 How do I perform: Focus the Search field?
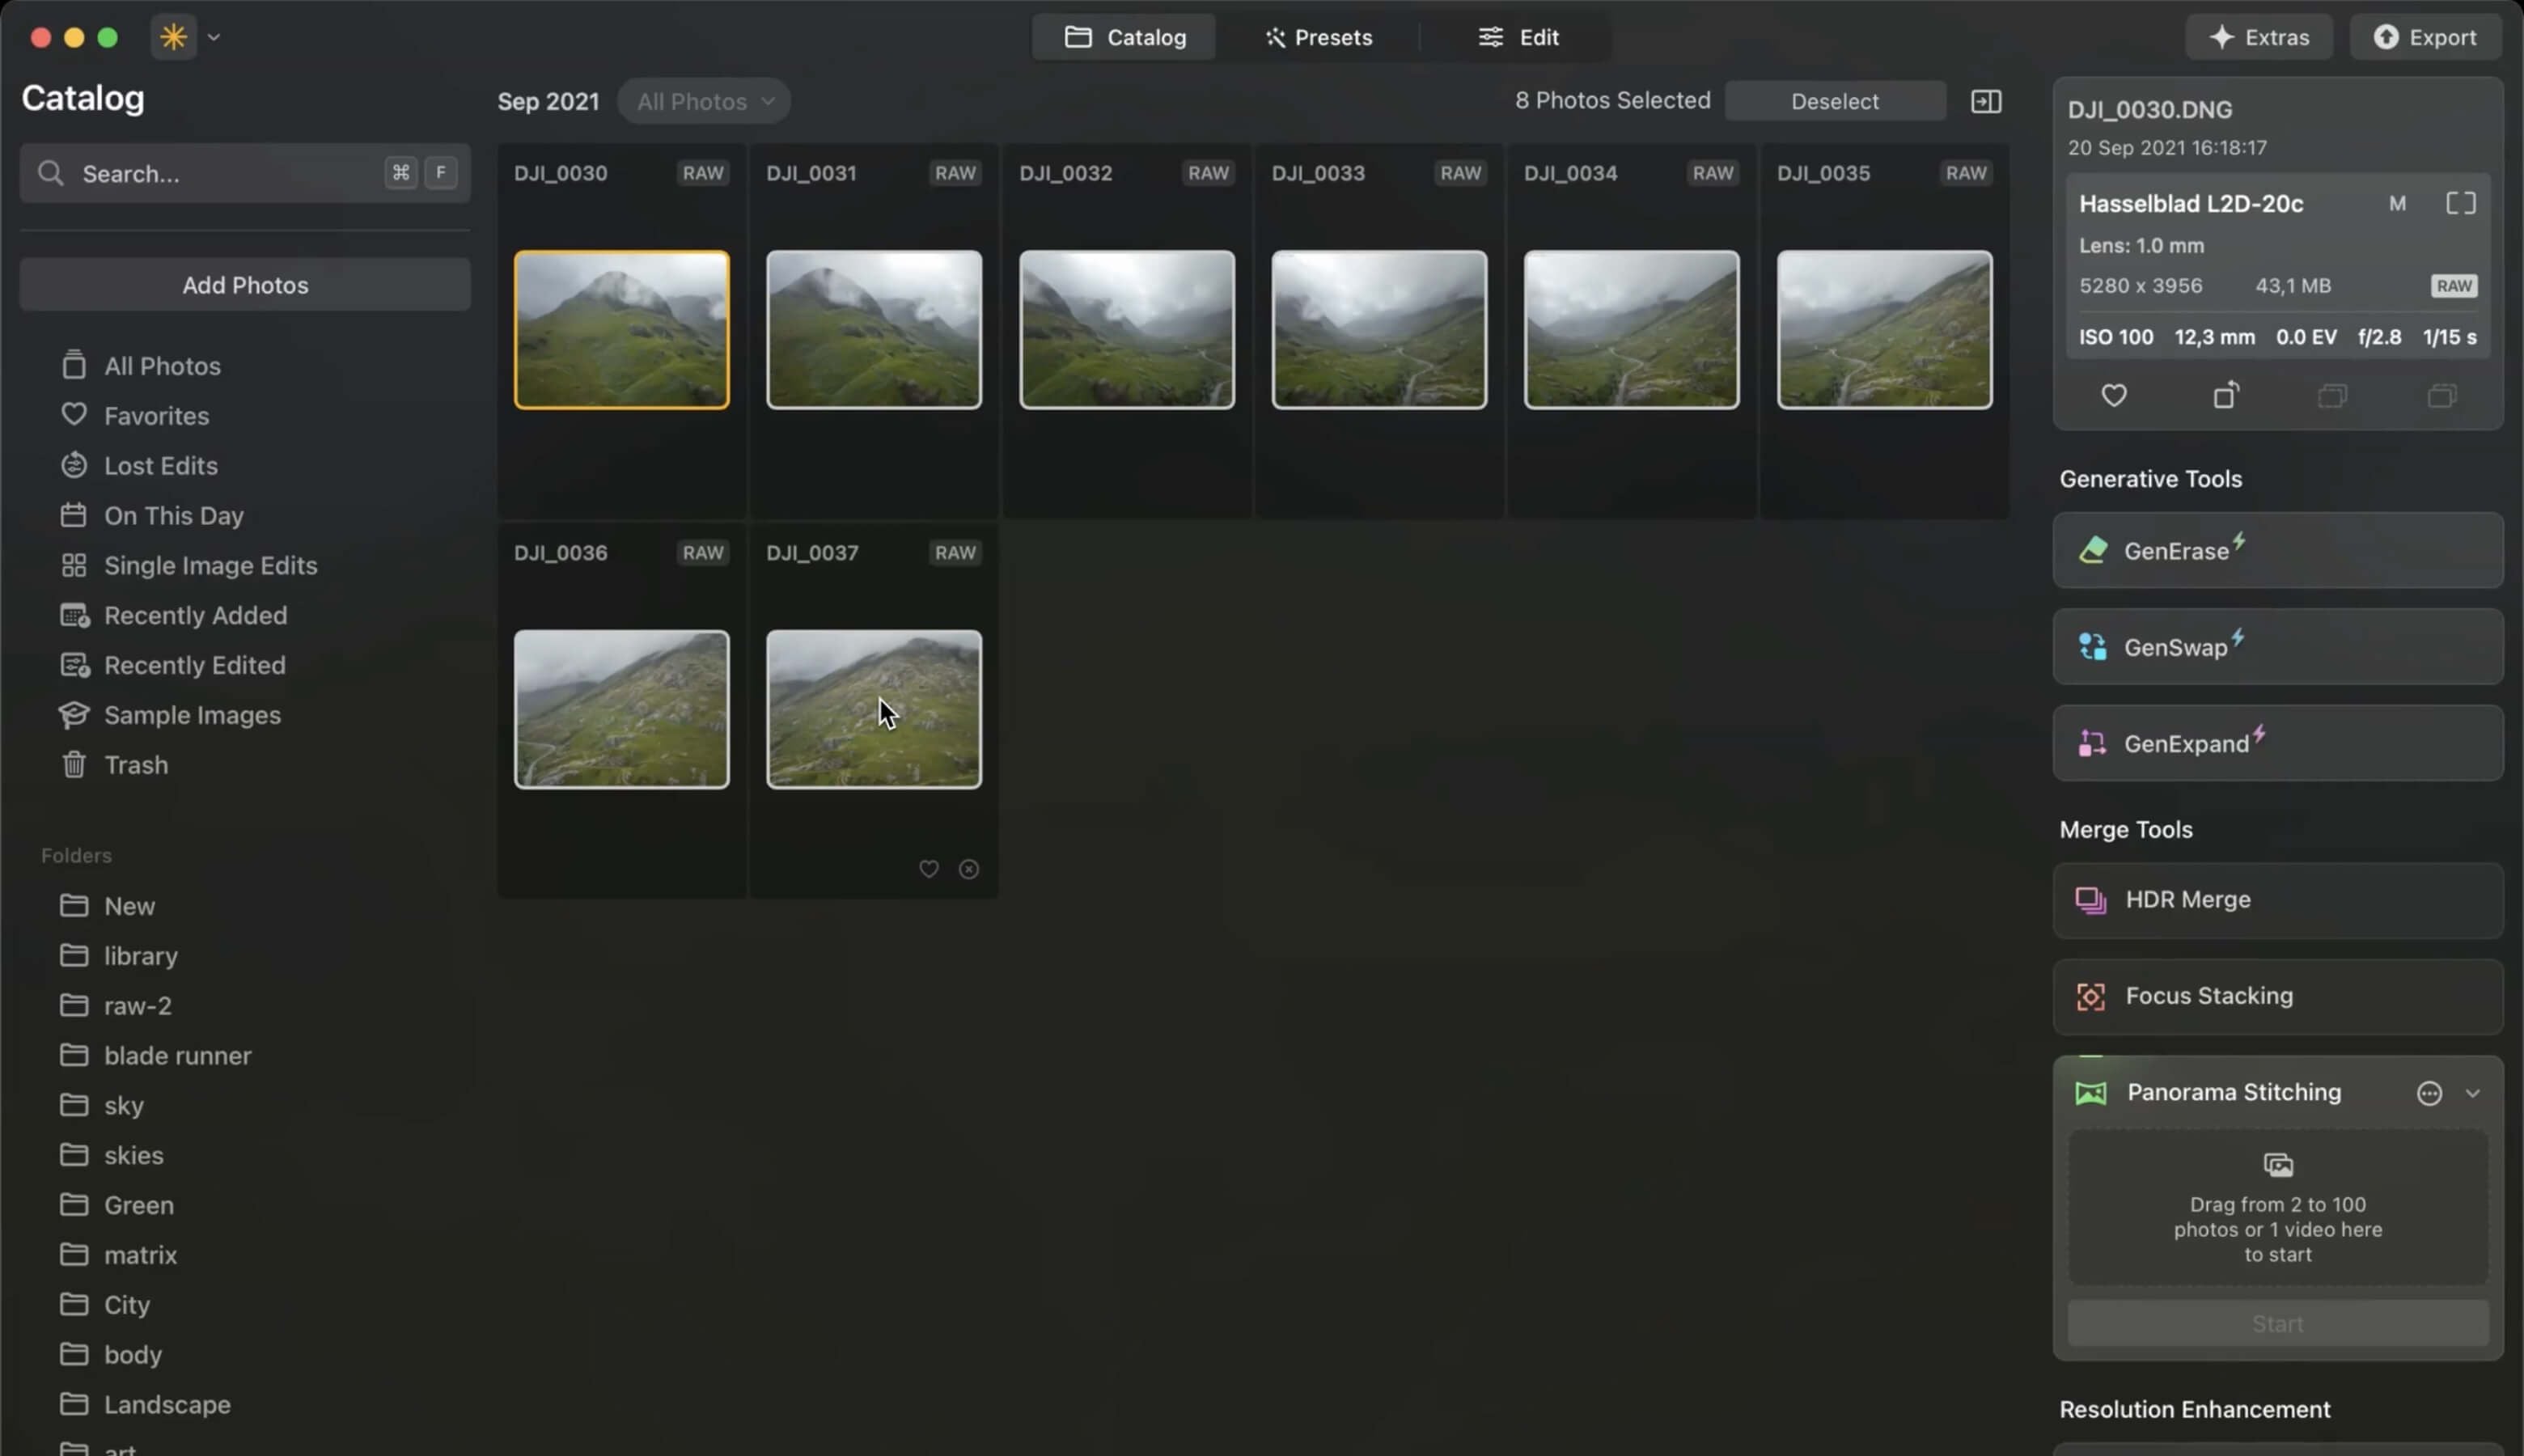pyautogui.click(x=245, y=173)
